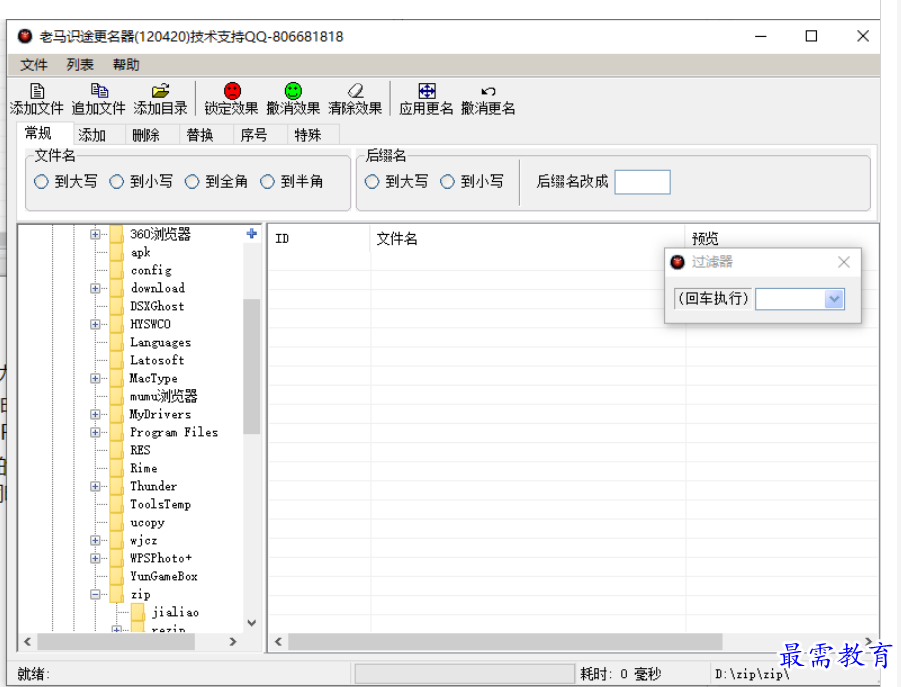Select the 360浏览器 folder icon

pyautogui.click(x=117, y=234)
